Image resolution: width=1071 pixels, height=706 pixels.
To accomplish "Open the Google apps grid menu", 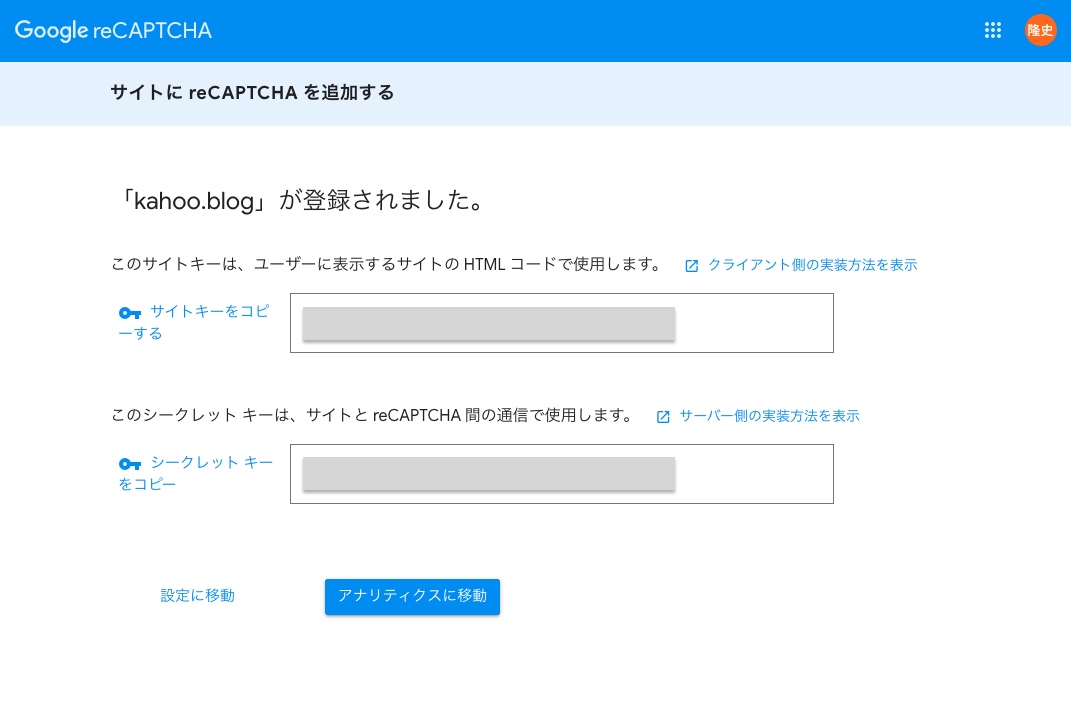I will click(x=993, y=30).
